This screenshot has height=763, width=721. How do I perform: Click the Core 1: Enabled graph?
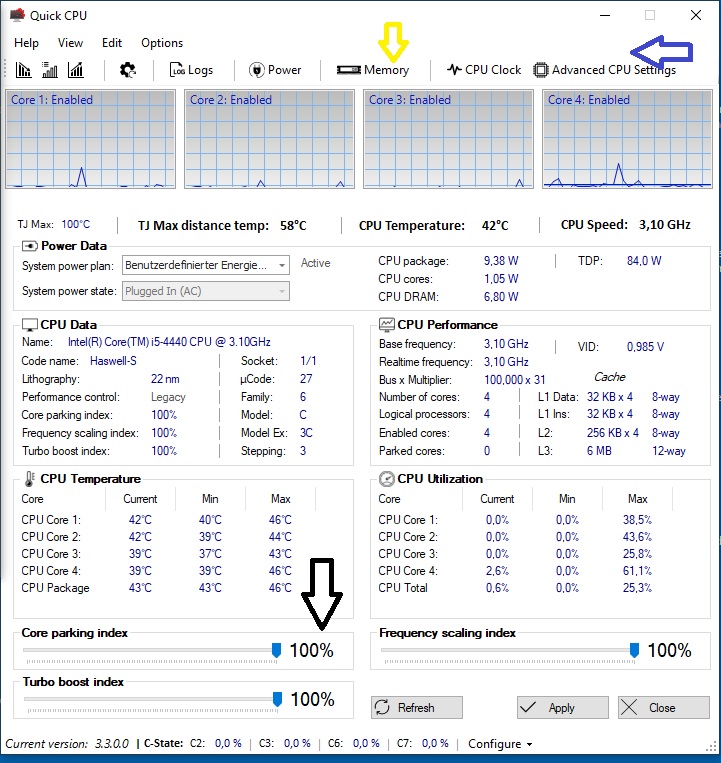90,139
